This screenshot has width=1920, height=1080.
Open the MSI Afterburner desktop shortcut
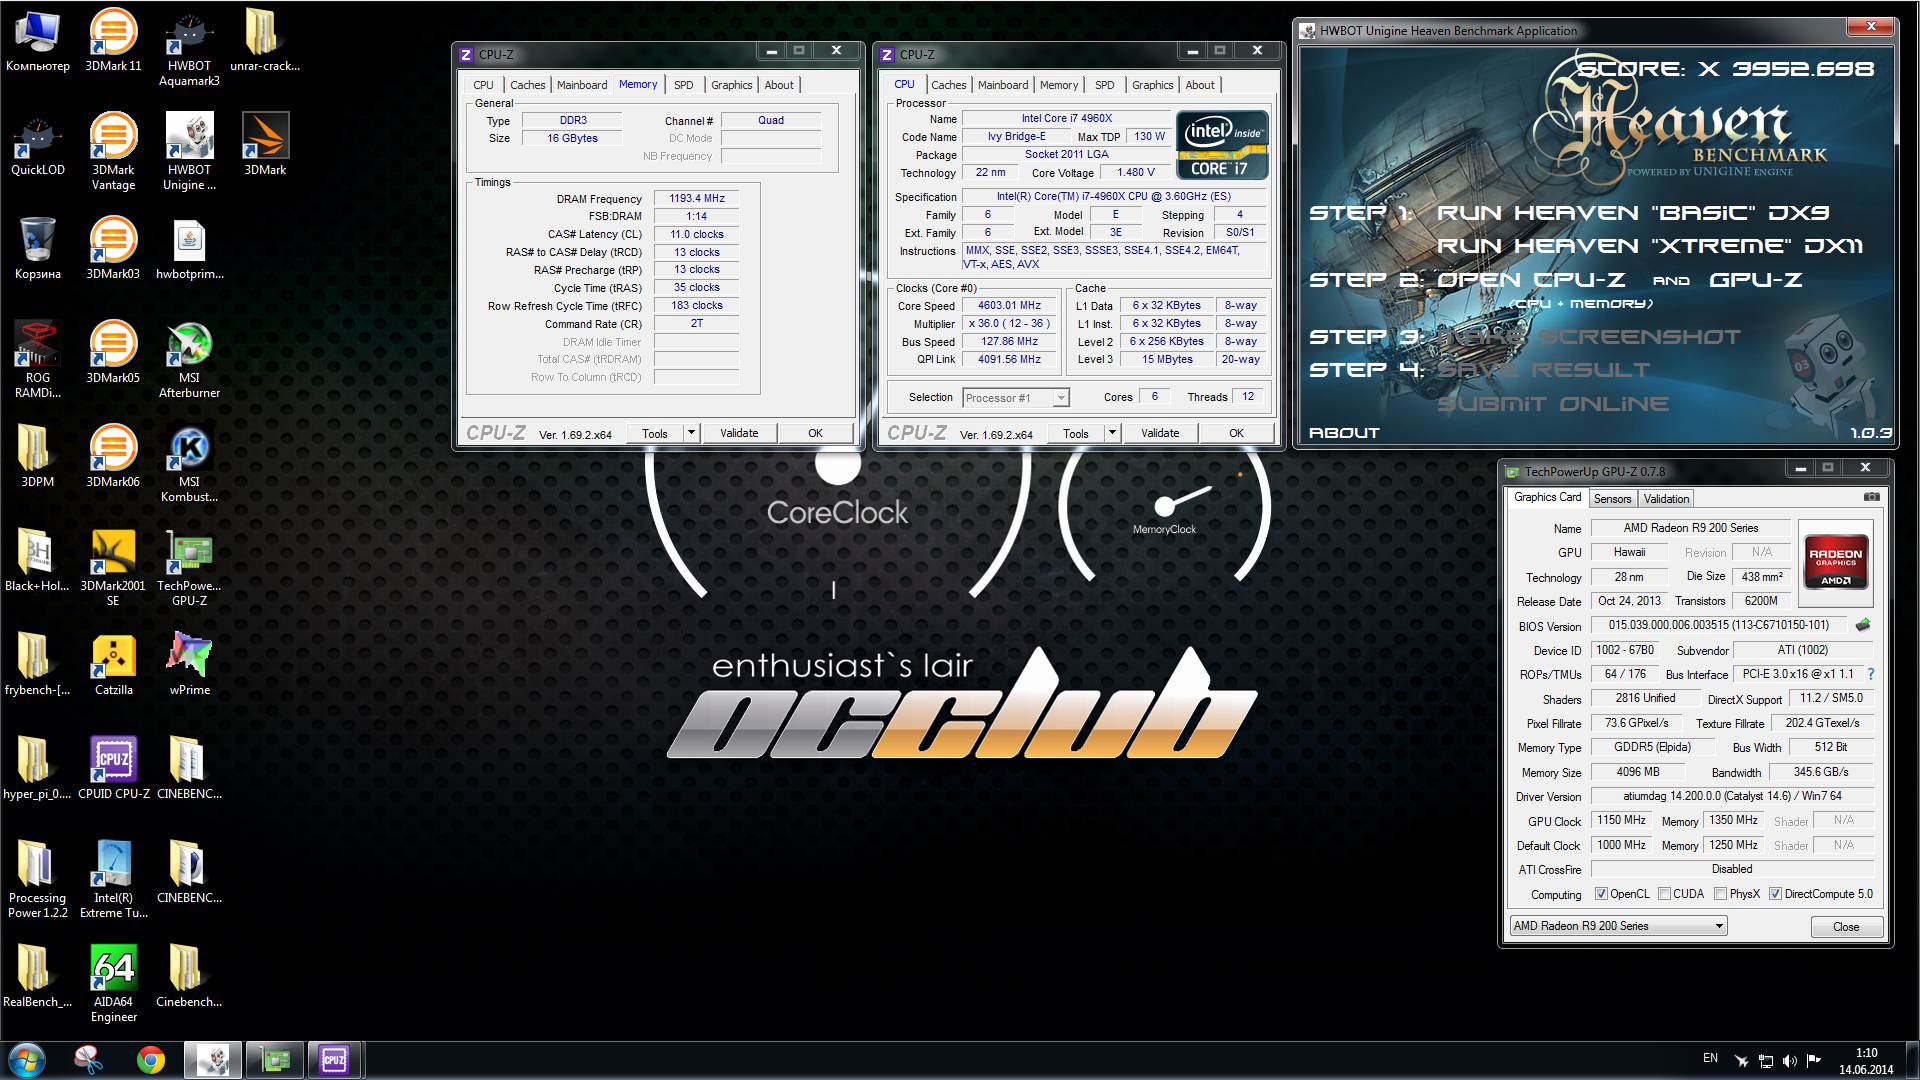[x=189, y=360]
